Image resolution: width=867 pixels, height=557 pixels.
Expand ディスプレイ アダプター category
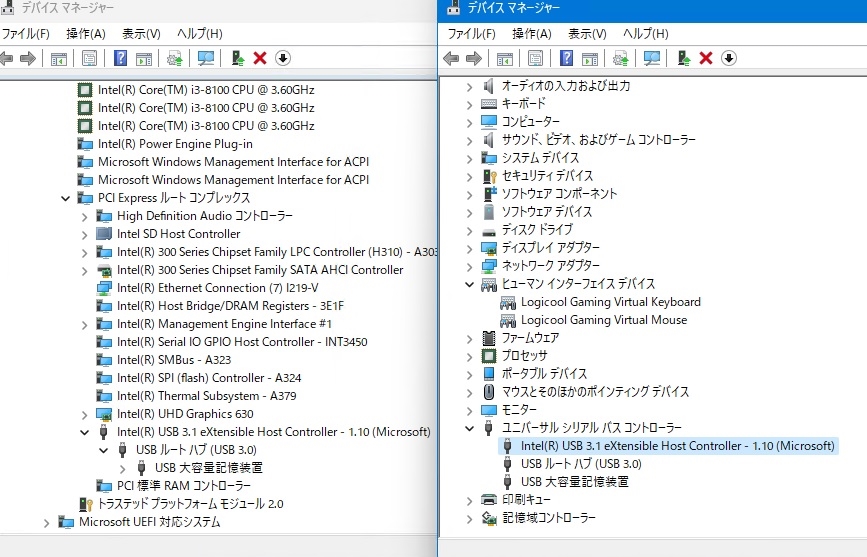click(469, 248)
